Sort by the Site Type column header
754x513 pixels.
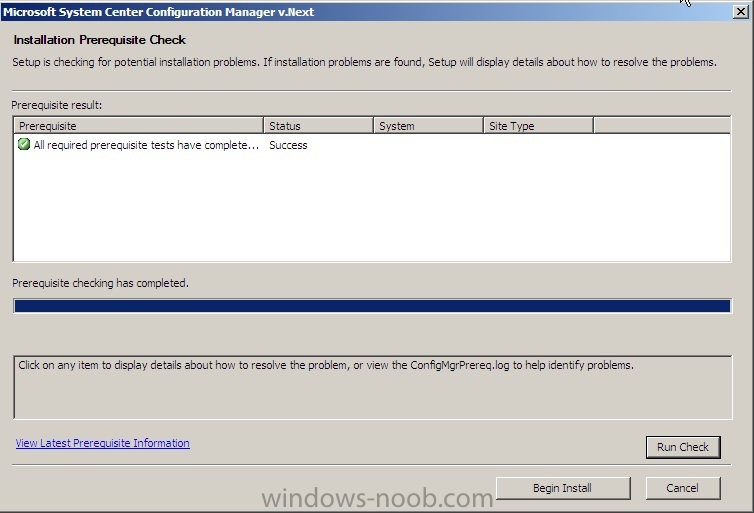(539, 125)
